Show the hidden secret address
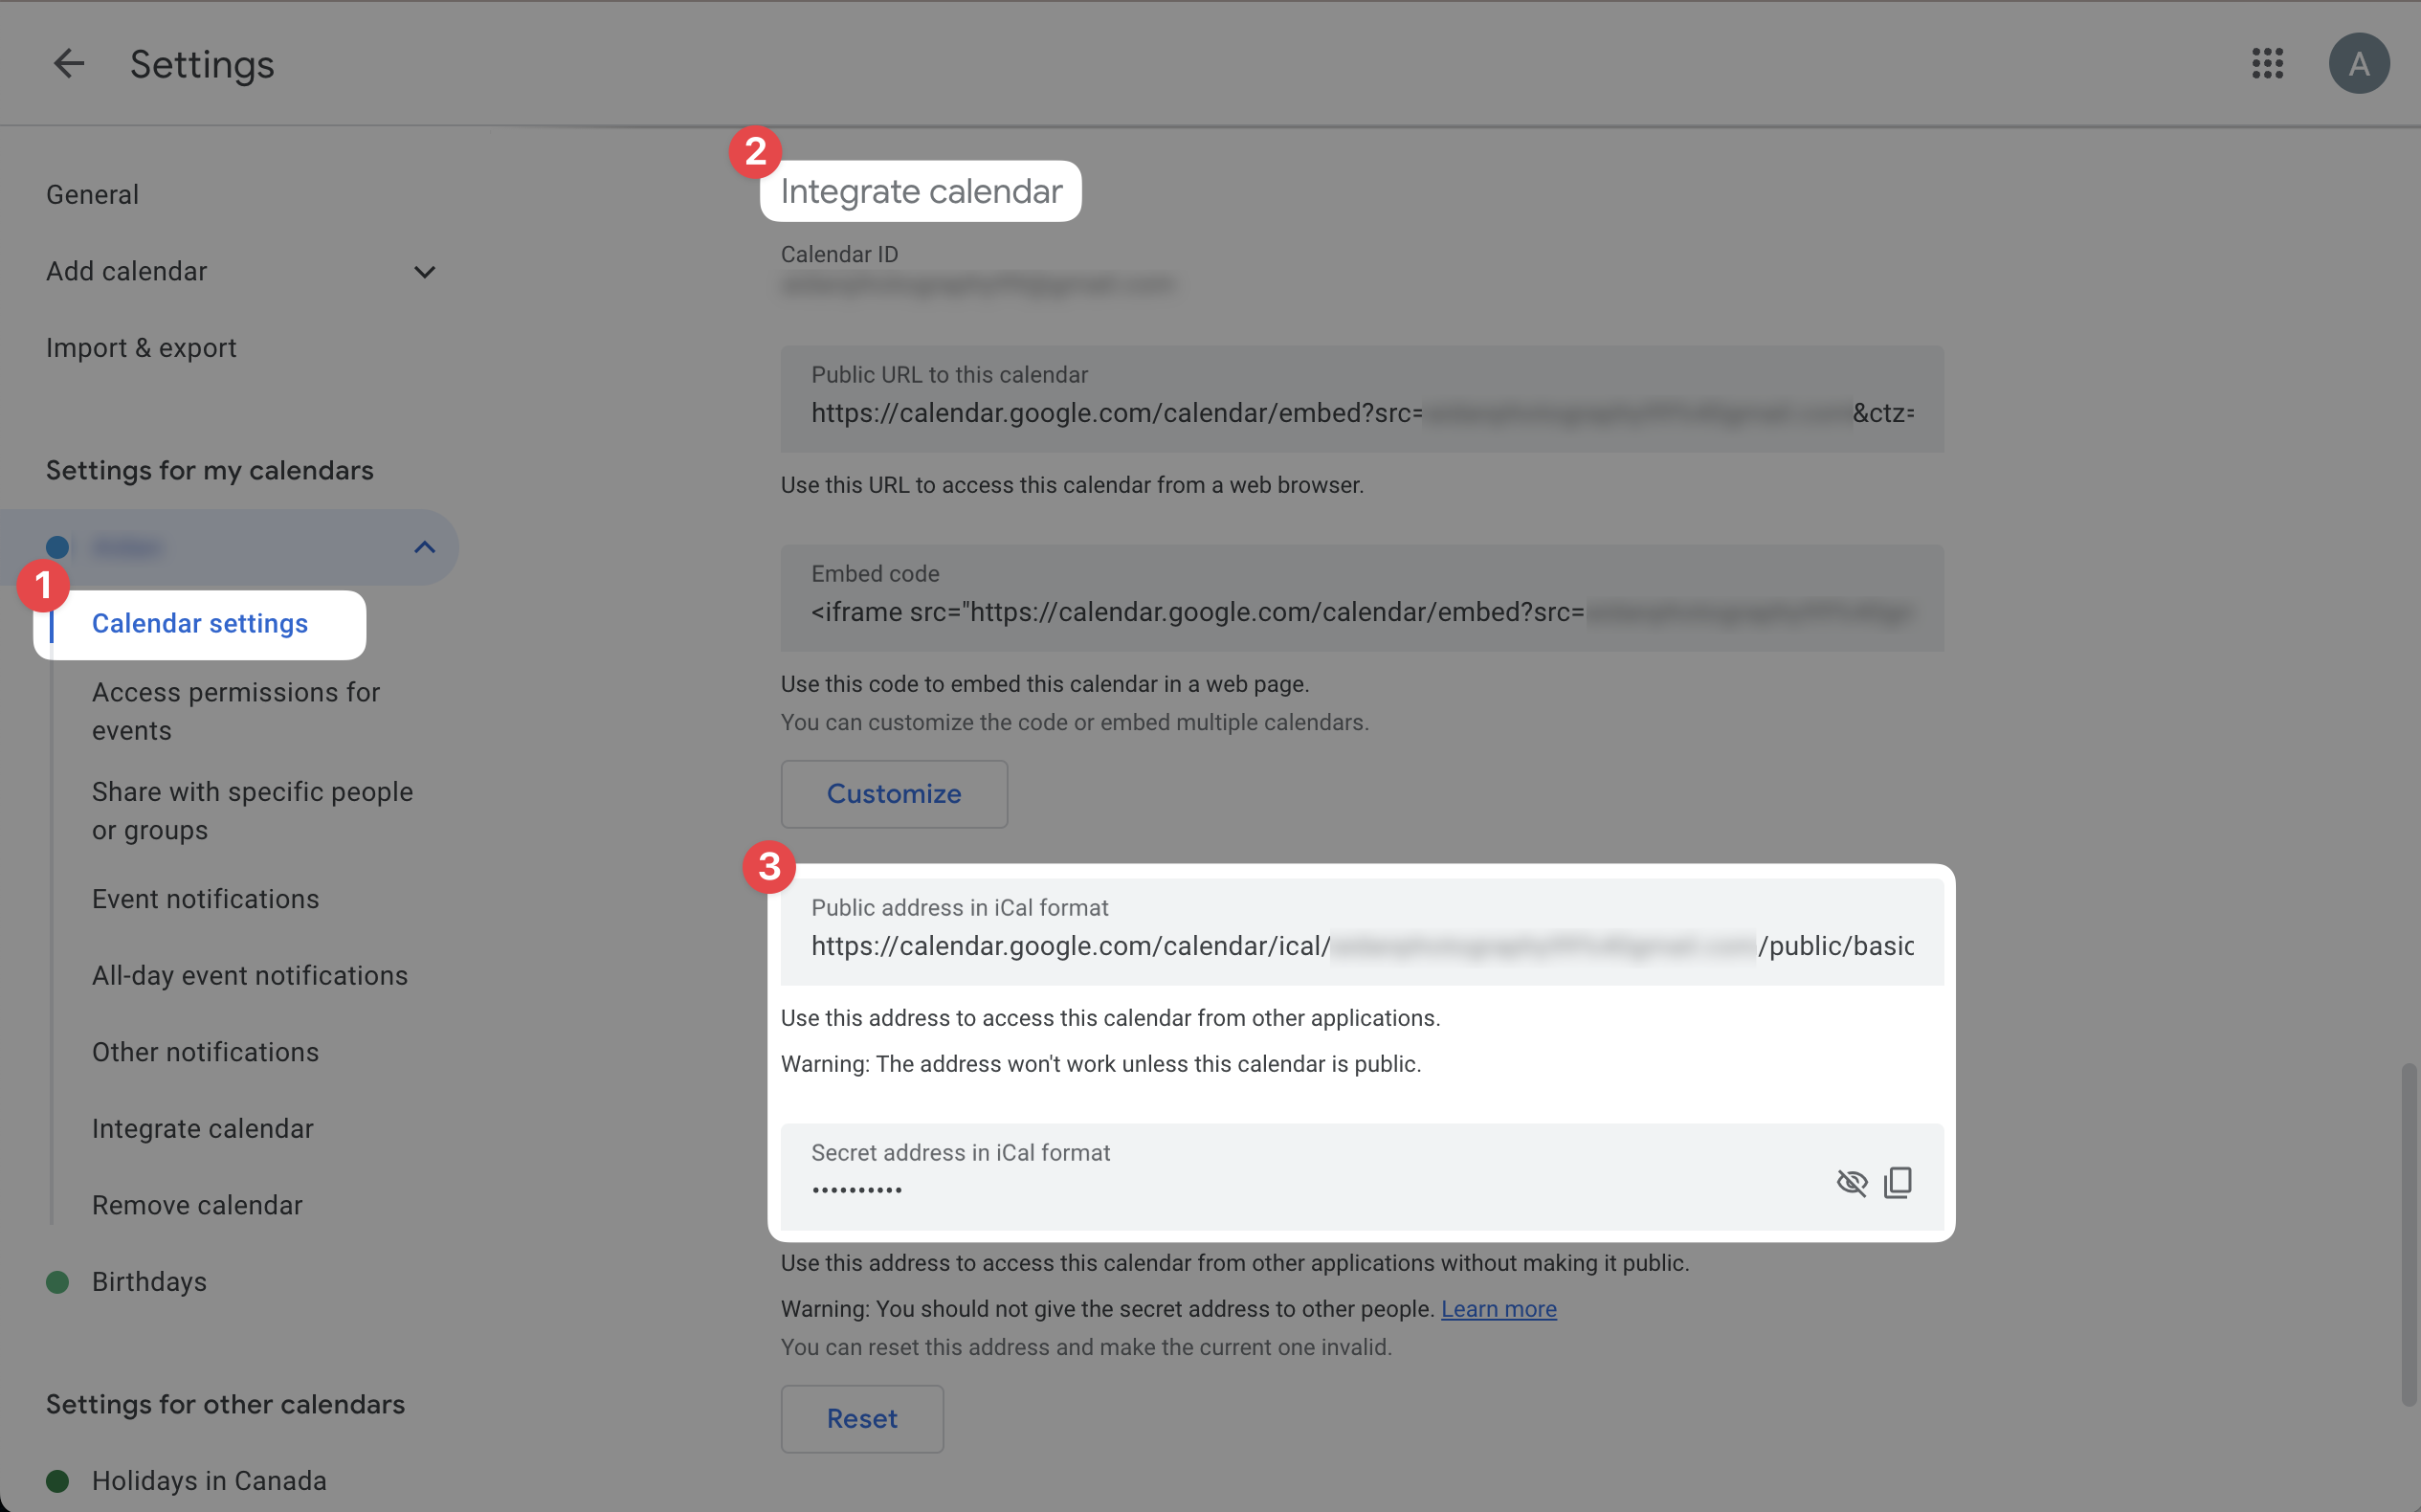The width and height of the screenshot is (2421, 1512). click(1851, 1183)
